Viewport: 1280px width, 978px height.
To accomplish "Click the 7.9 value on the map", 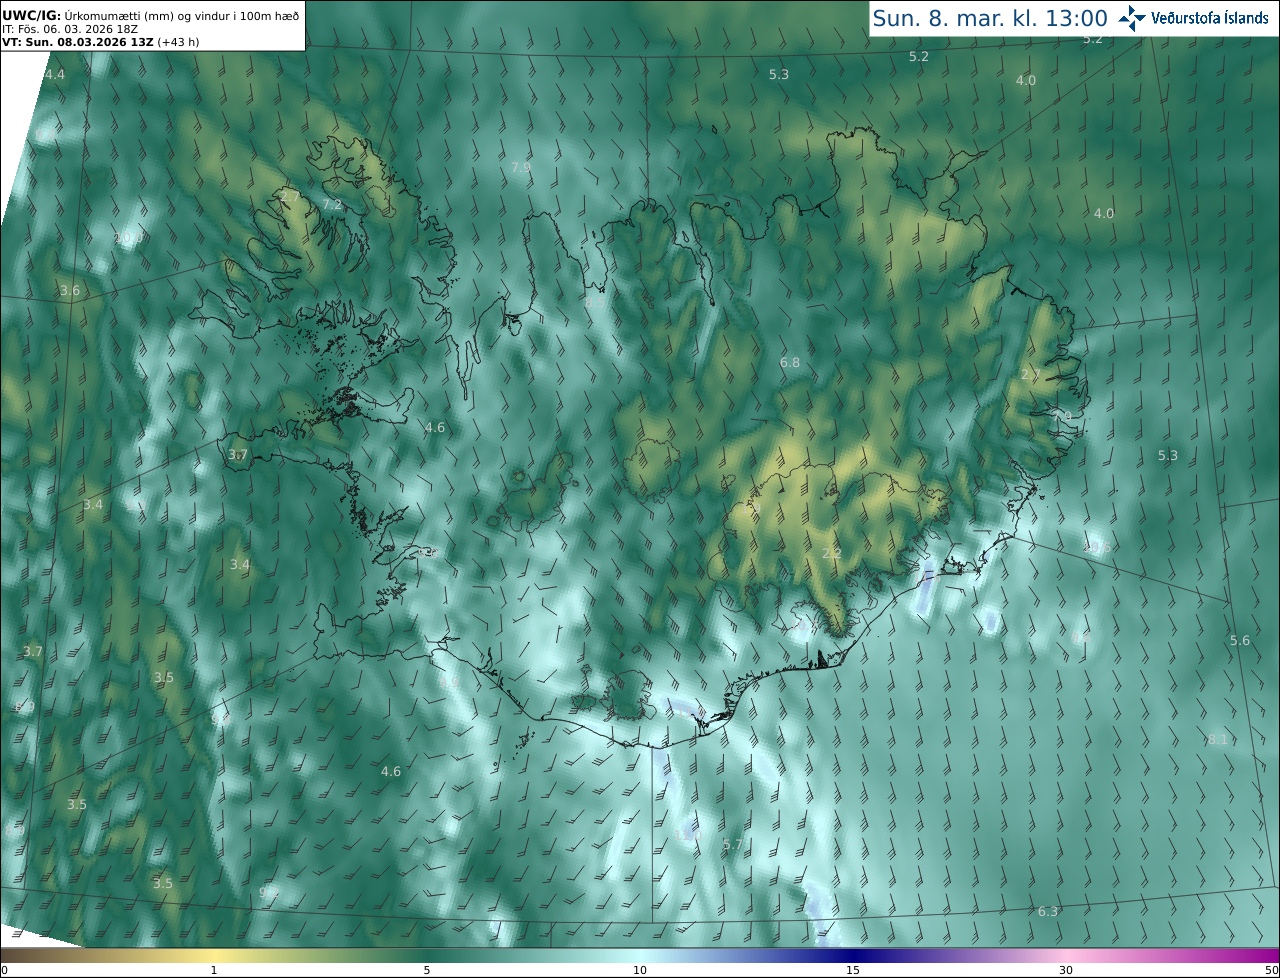I will (x=521, y=167).
